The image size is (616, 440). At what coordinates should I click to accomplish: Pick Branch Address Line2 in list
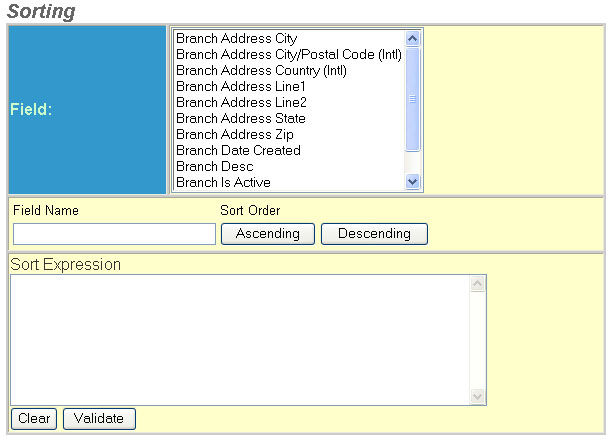point(241,103)
